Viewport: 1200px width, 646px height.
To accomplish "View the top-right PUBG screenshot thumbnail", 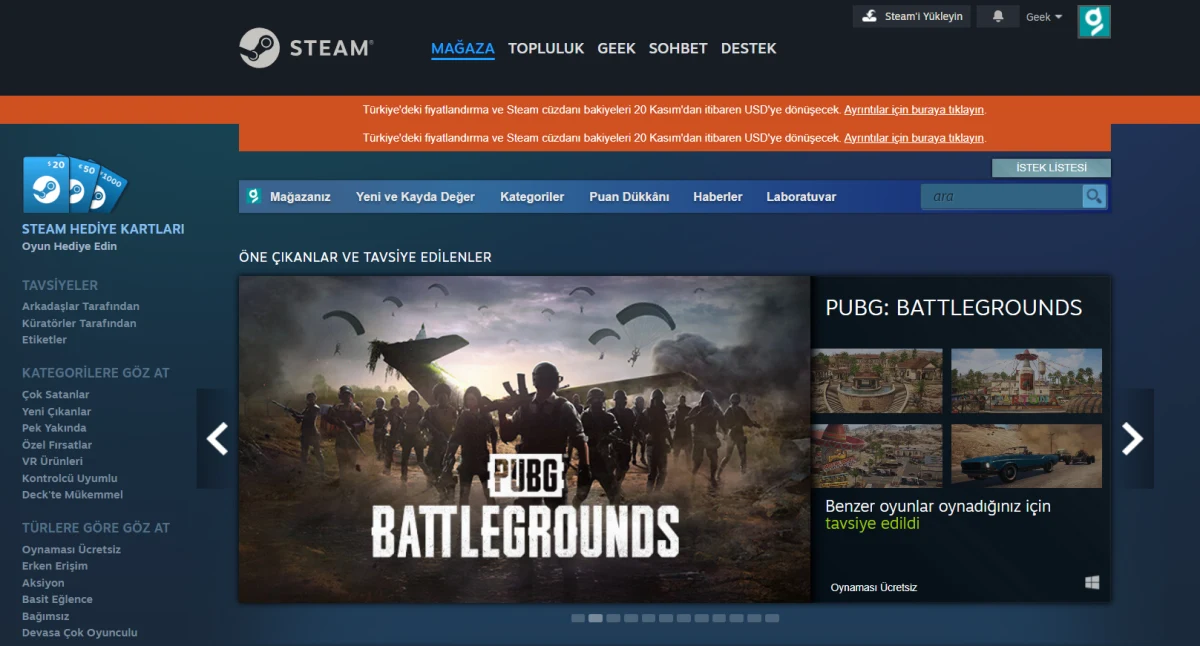I will pyautogui.click(x=1026, y=381).
